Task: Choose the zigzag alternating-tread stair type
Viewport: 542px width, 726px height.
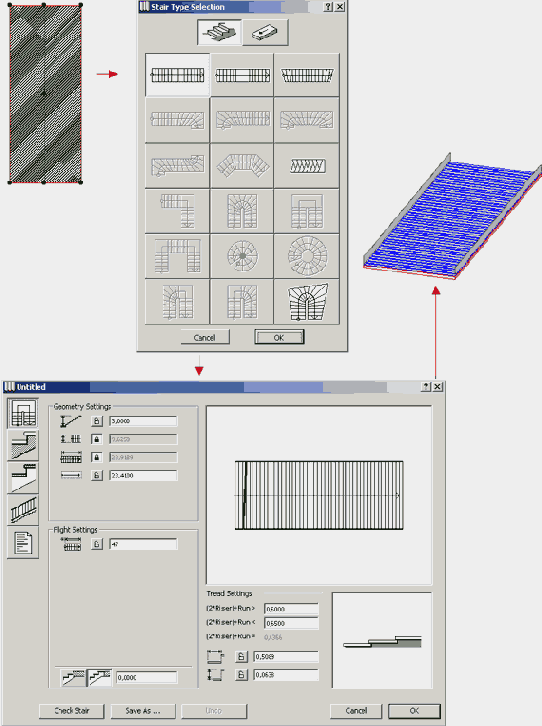Action: coord(307,165)
